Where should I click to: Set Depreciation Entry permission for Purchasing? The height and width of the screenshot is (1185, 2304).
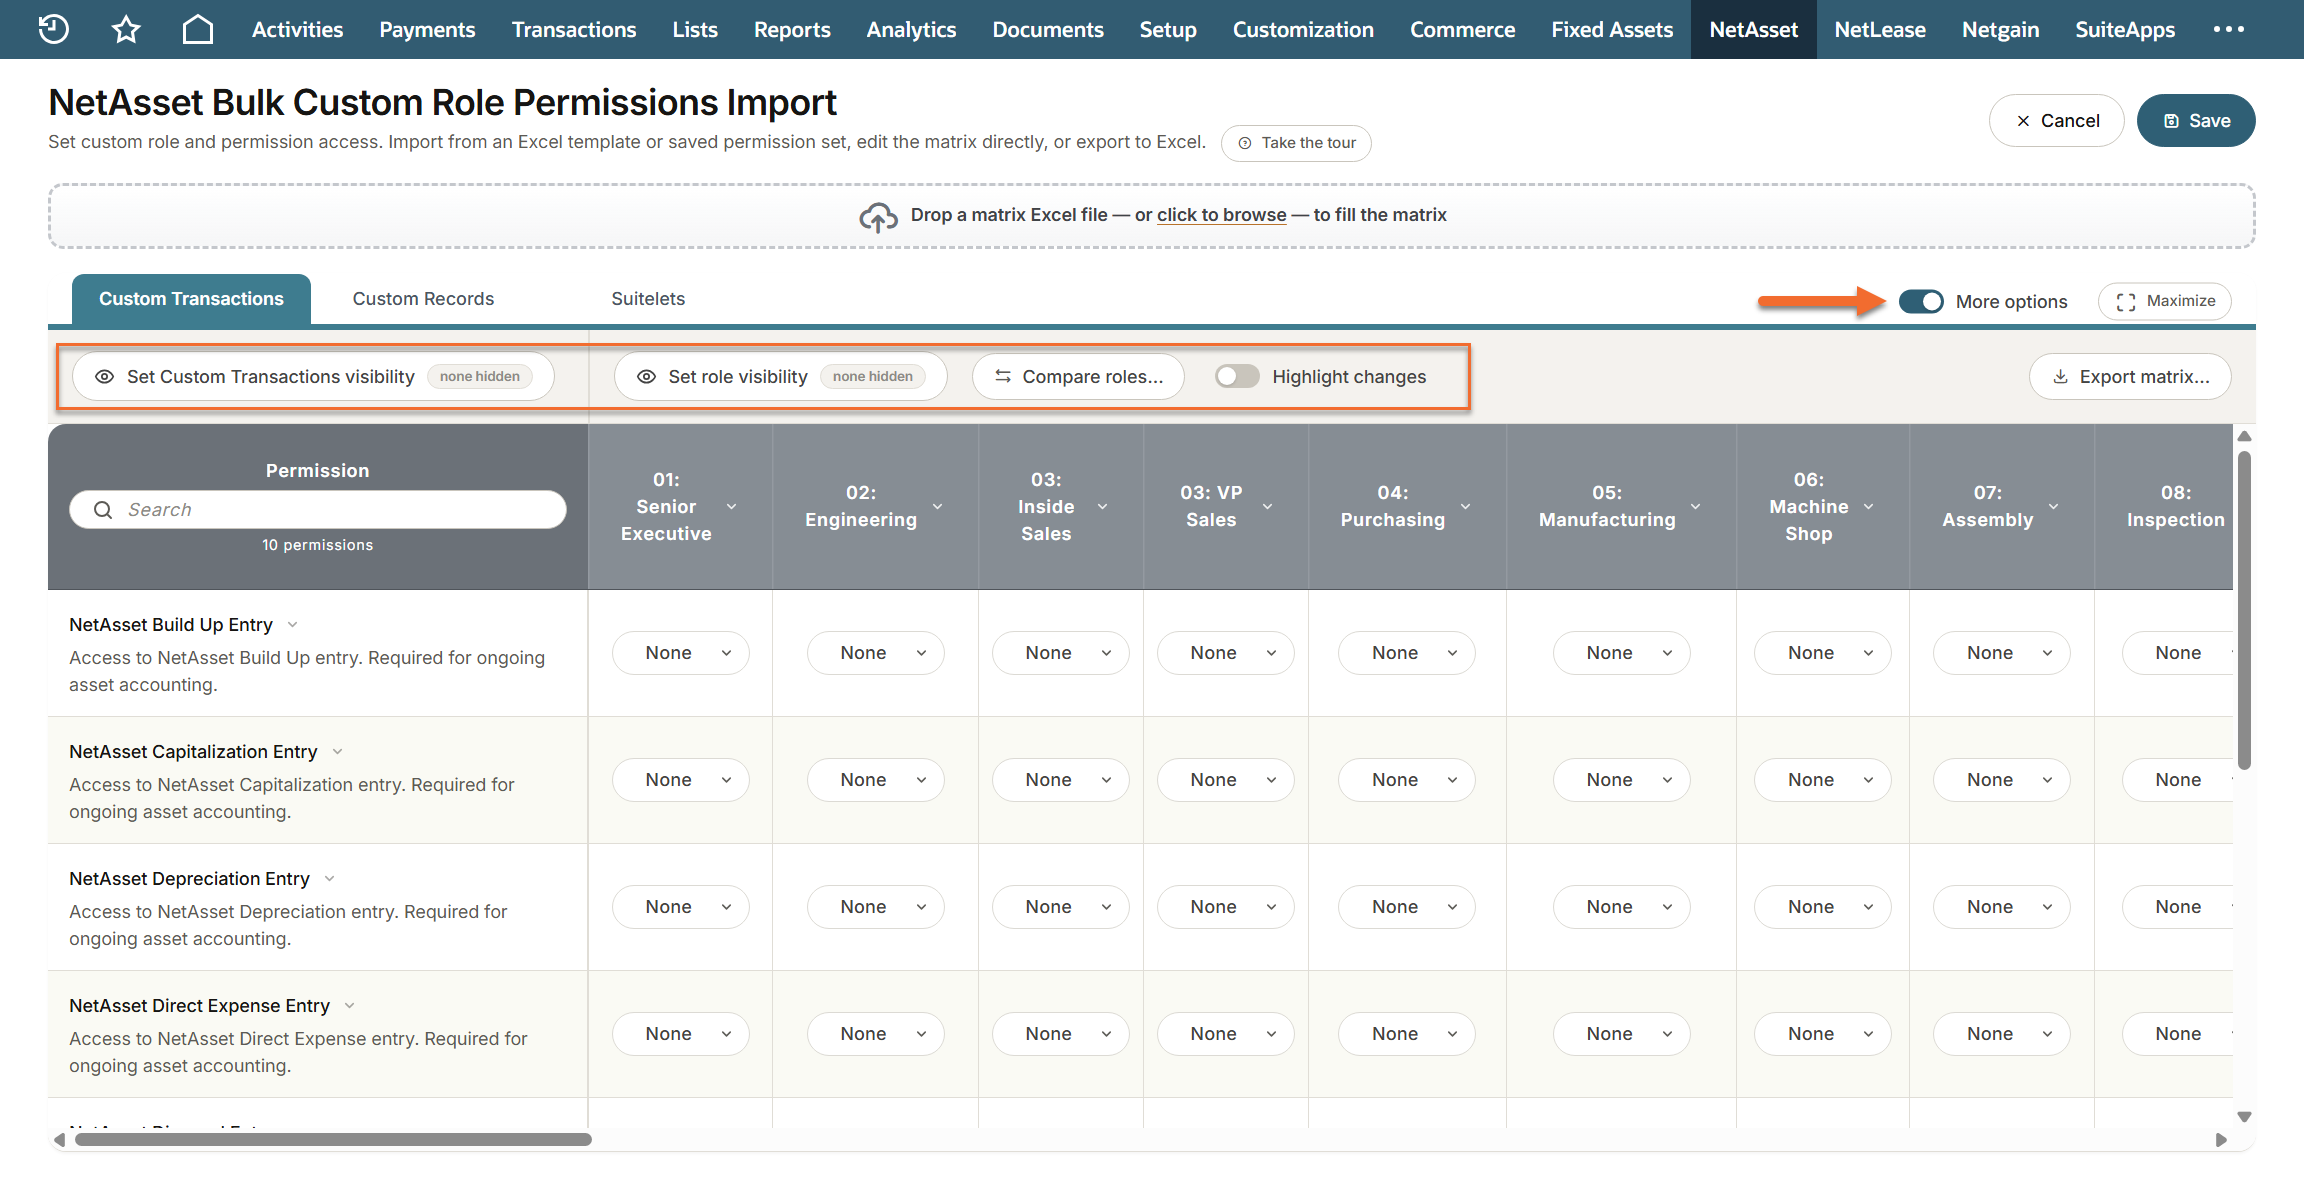(x=1407, y=907)
